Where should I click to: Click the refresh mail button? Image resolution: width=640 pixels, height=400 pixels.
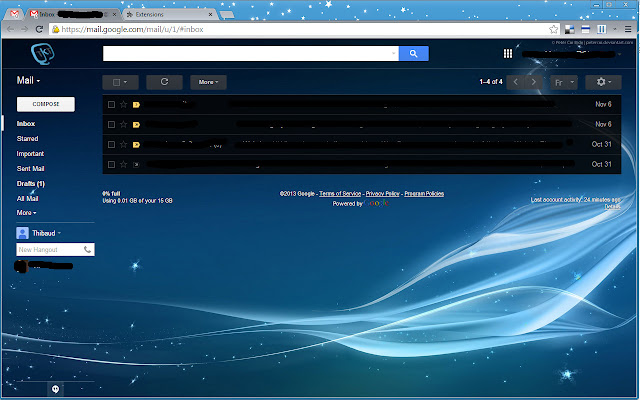(x=164, y=82)
